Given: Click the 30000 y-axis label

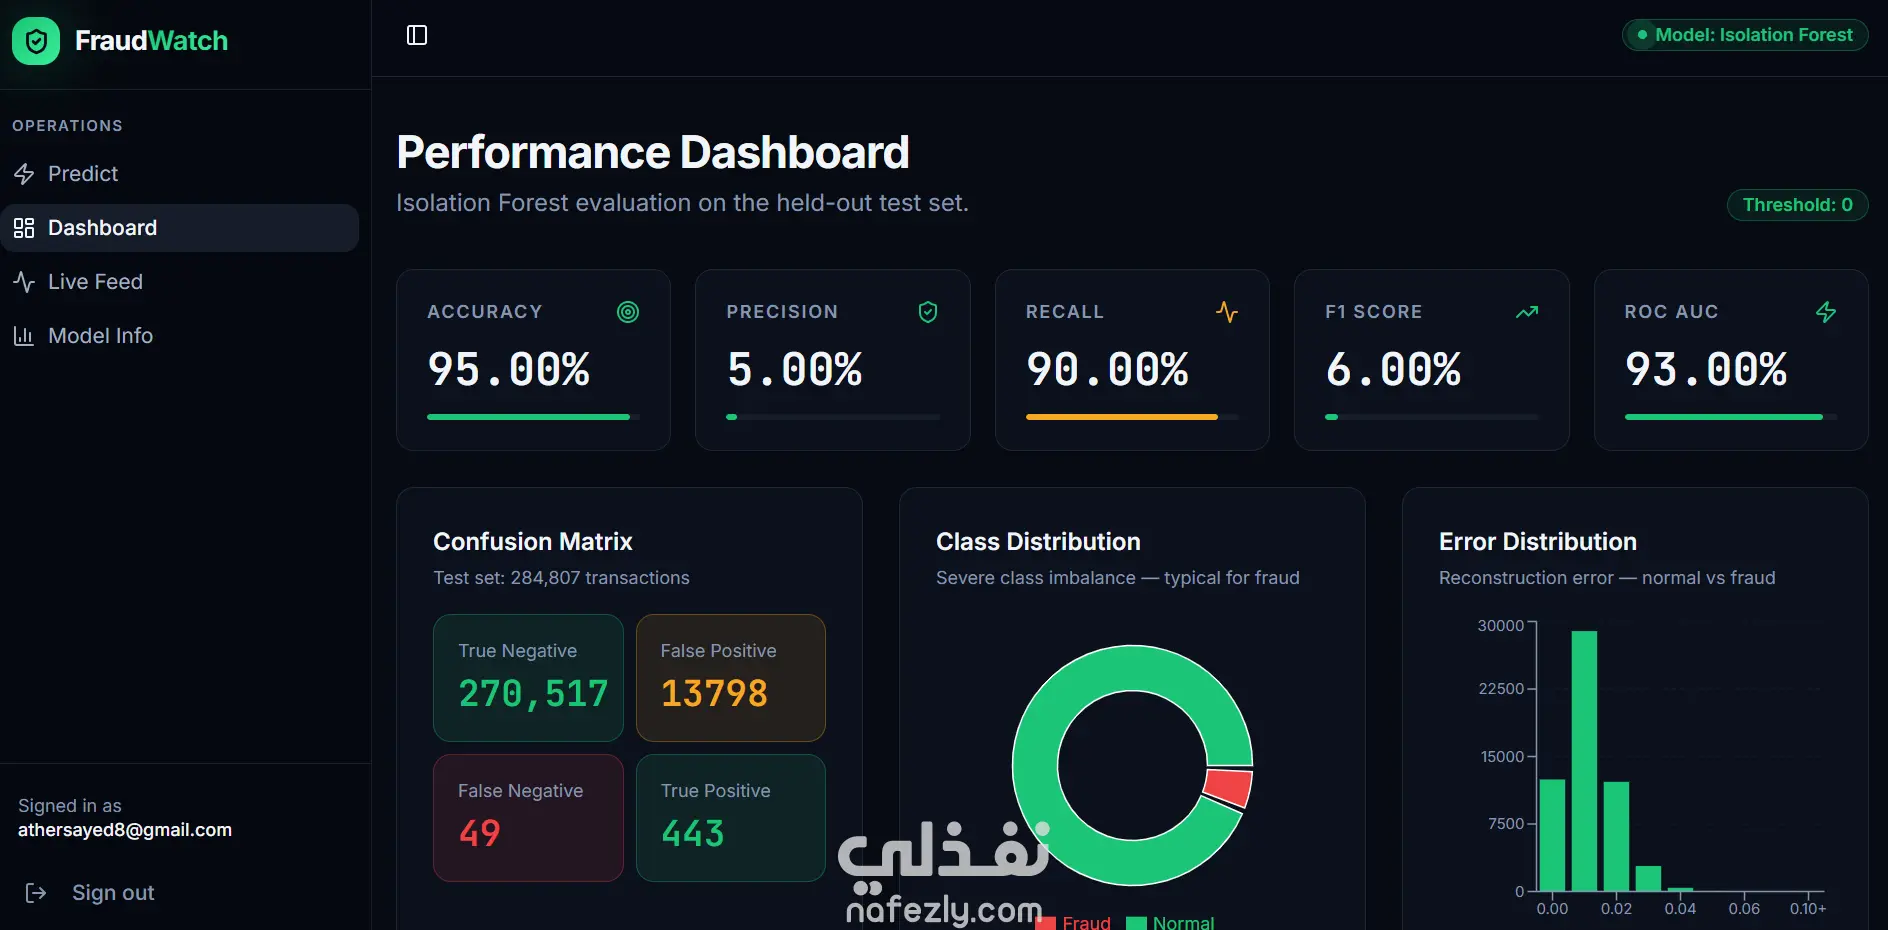Looking at the screenshot, I should [1501, 626].
